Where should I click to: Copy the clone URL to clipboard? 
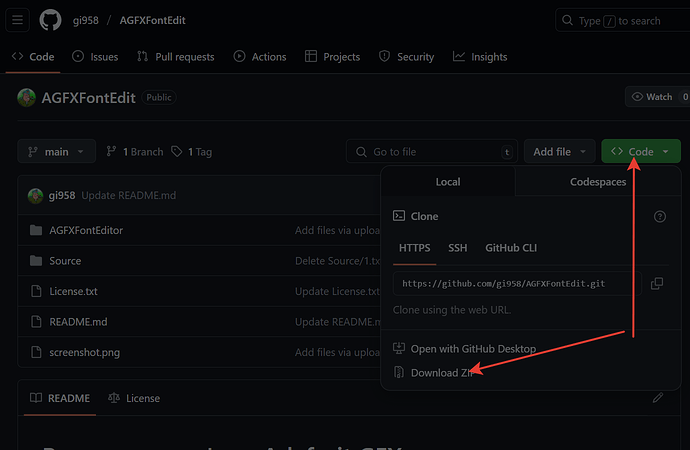657,284
